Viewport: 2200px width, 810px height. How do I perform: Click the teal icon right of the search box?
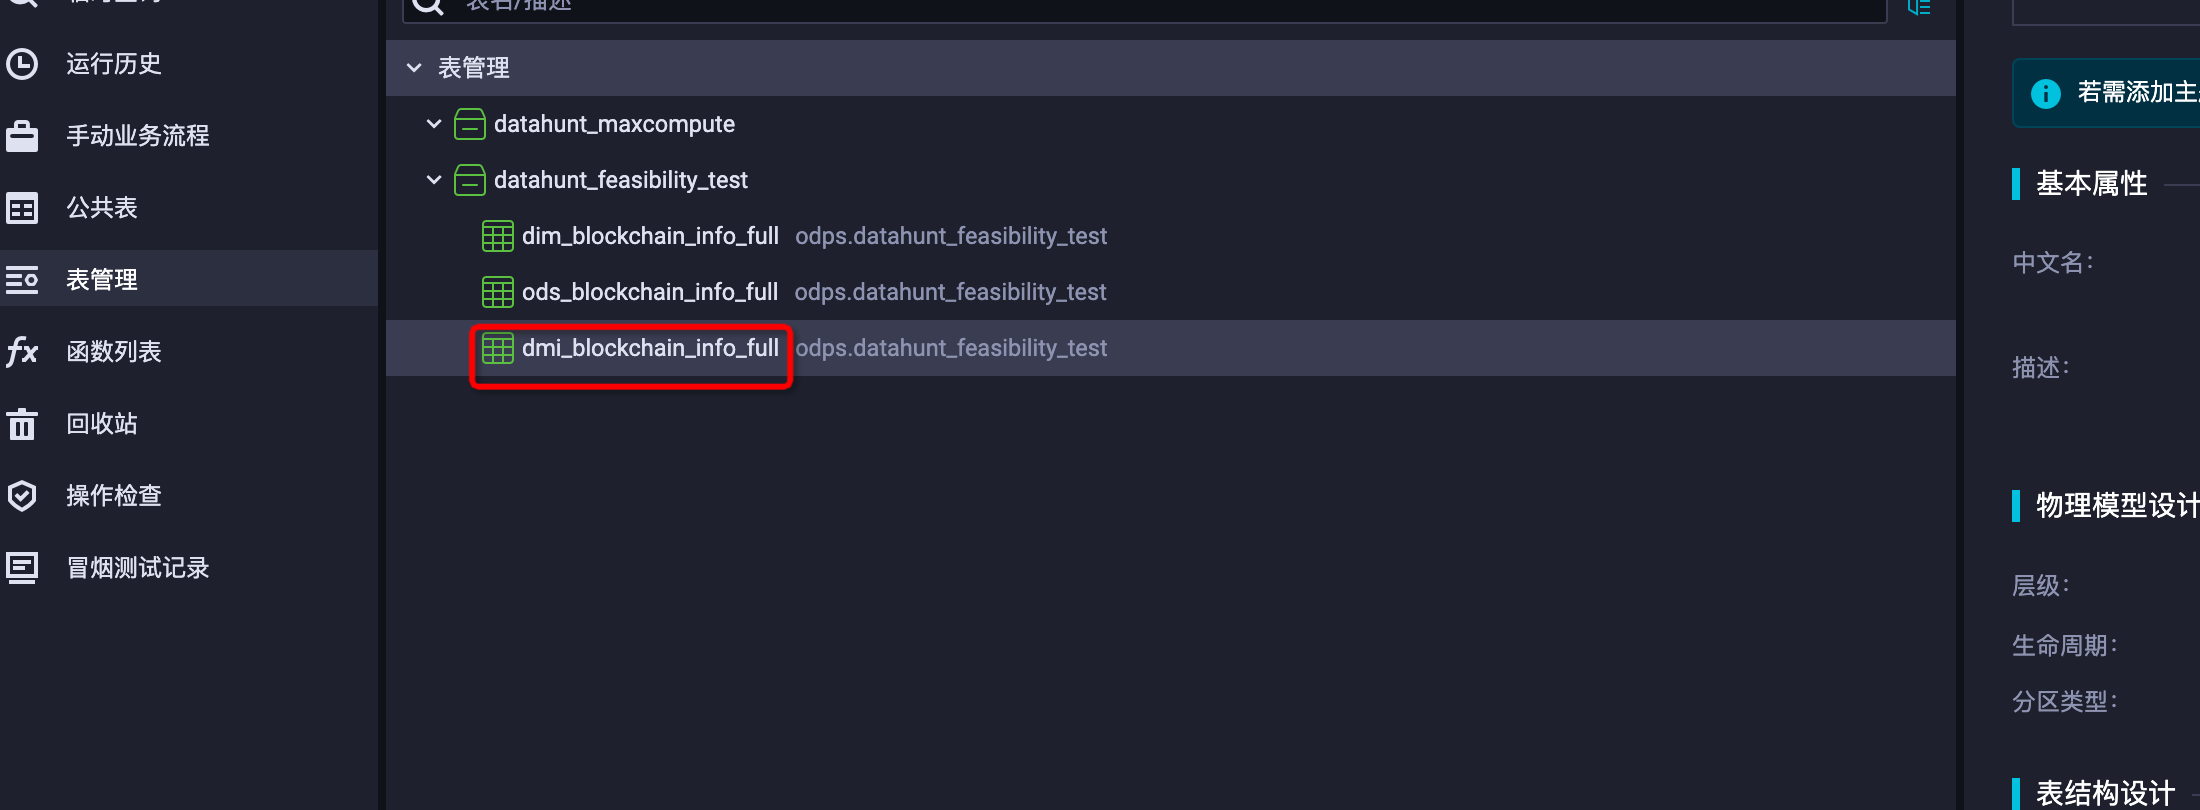(1918, 7)
